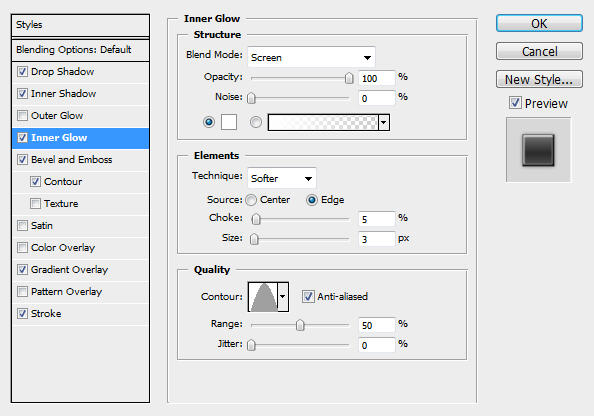The height and width of the screenshot is (416, 594).
Task: Enable the Texture checkbox
Action: click(35, 203)
